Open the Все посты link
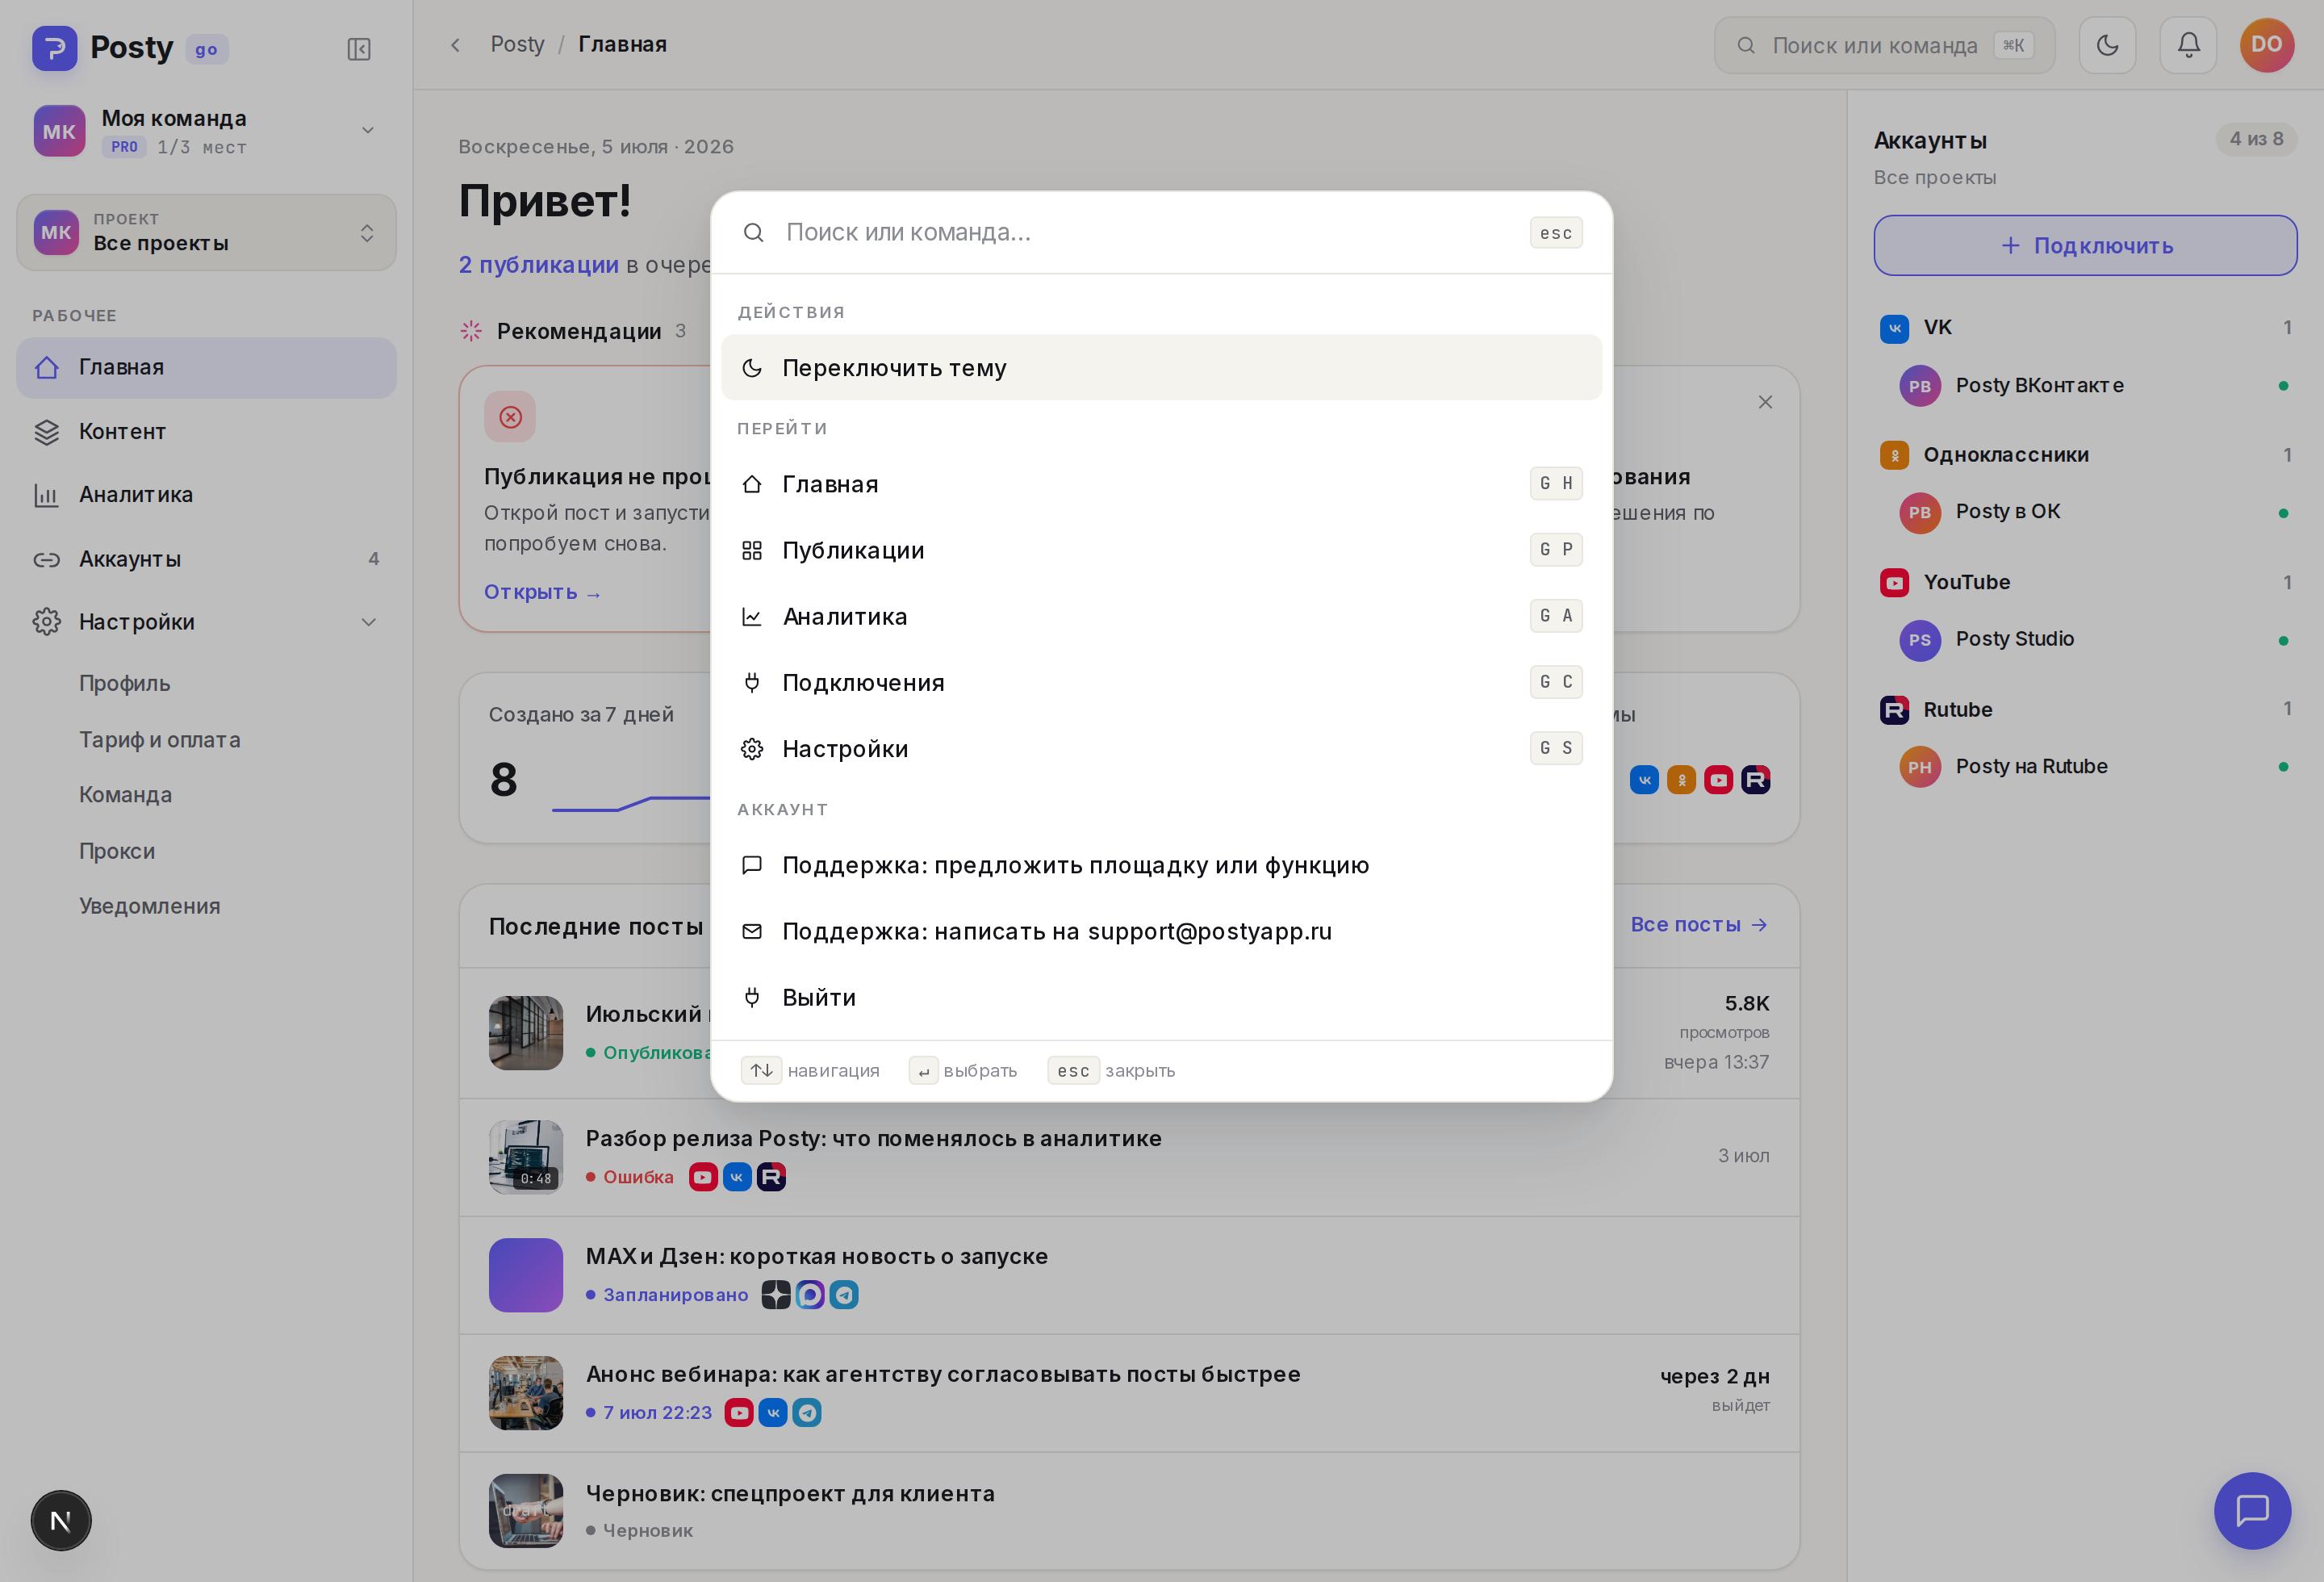2324x1582 pixels. tap(1699, 925)
